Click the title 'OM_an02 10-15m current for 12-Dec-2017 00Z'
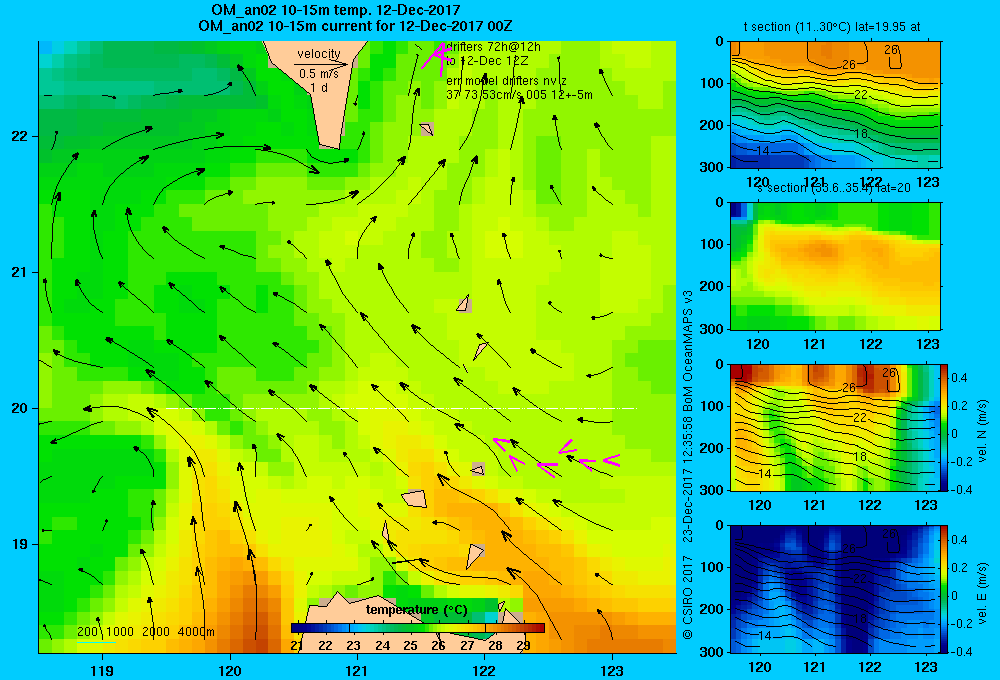 tap(355, 26)
